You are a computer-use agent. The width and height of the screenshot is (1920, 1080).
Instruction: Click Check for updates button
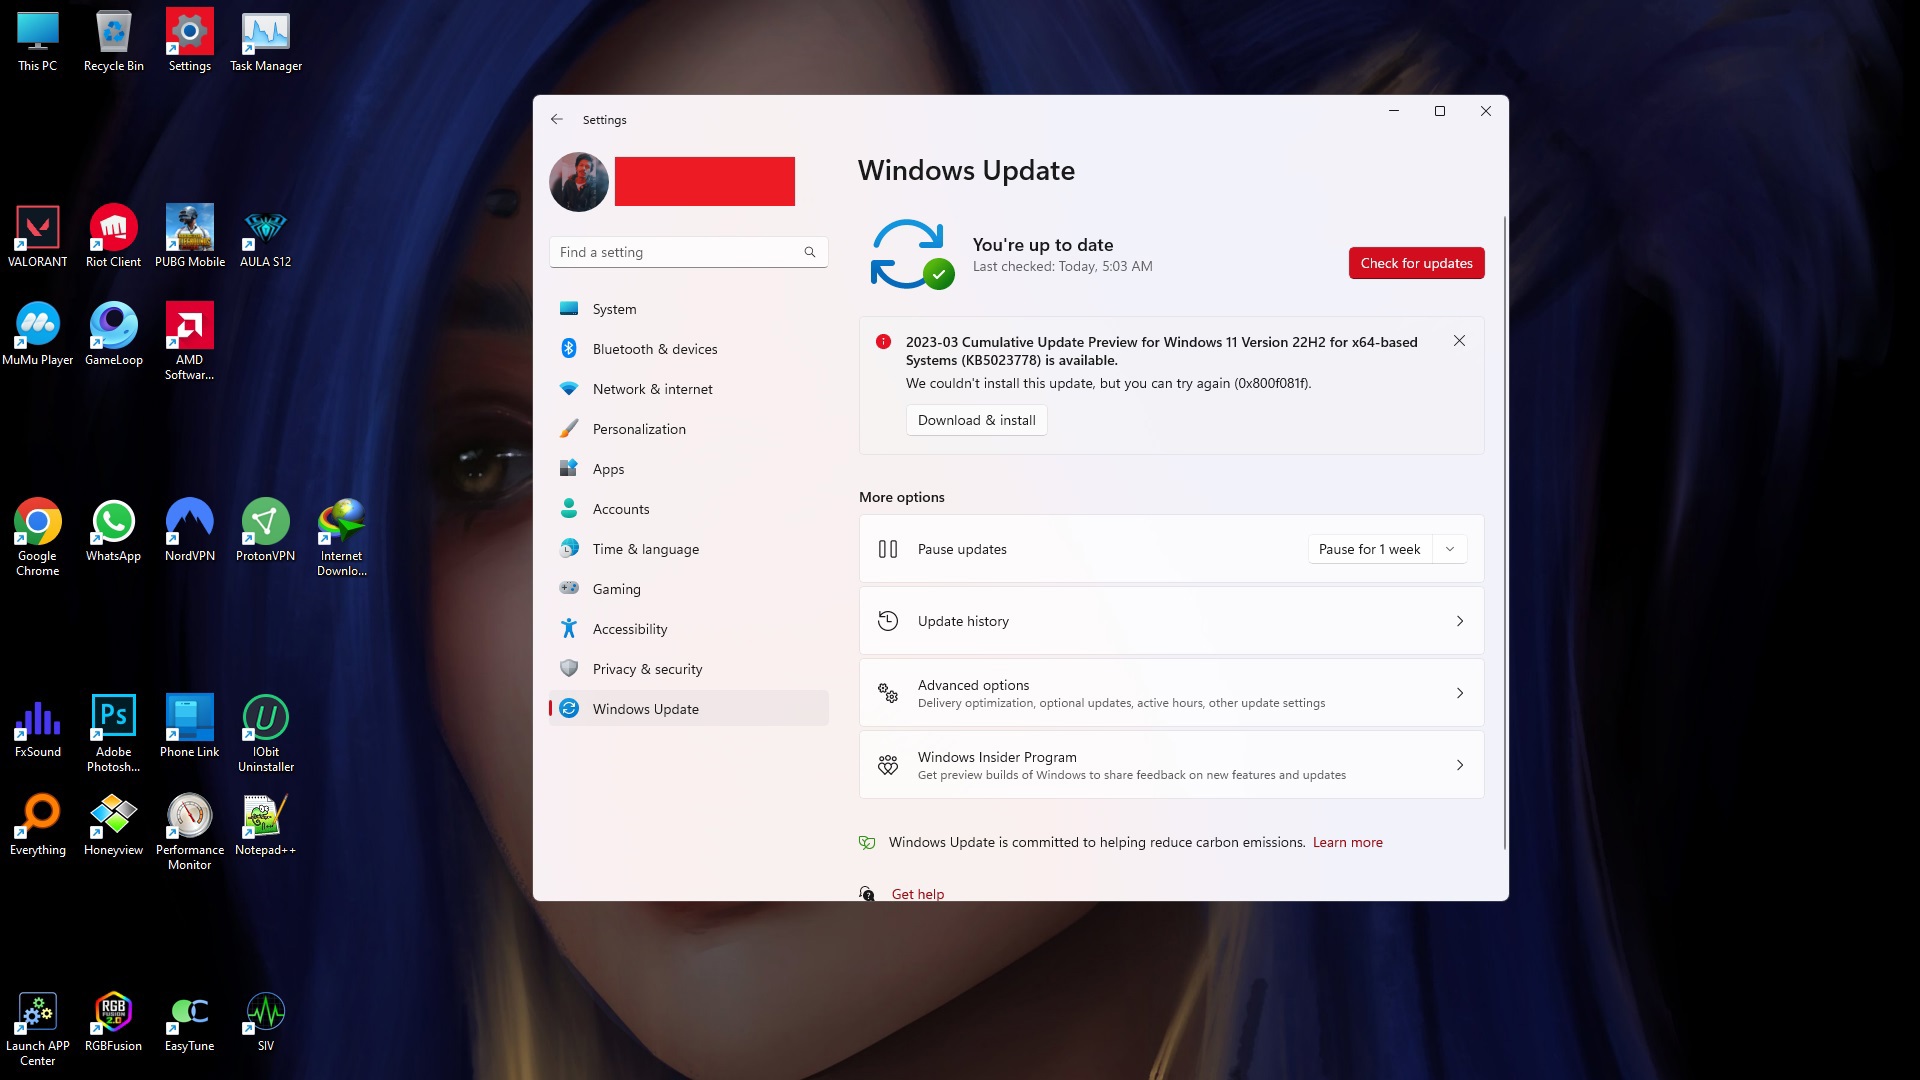1416,263
